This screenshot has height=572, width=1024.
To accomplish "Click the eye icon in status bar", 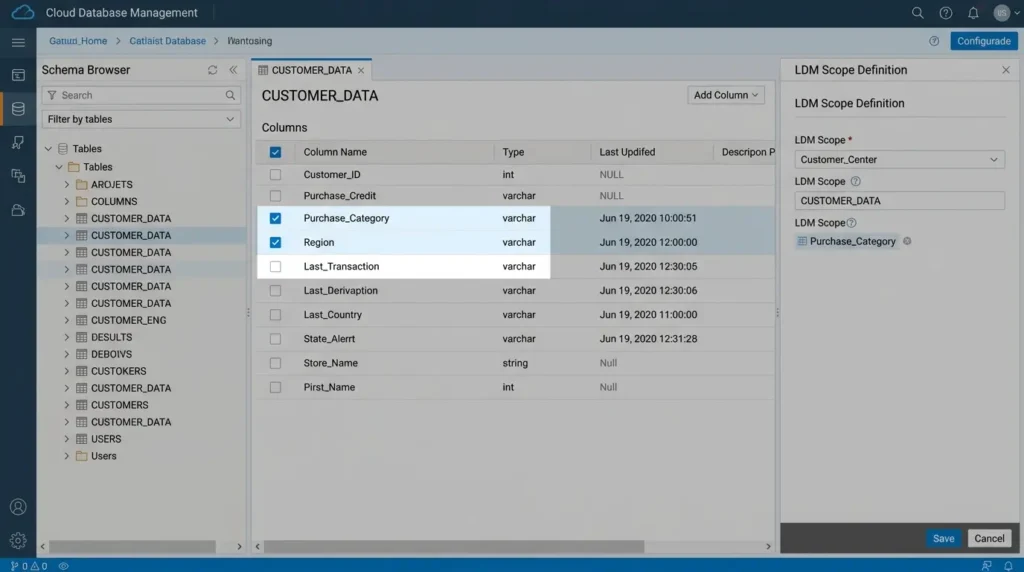I will point(63,566).
